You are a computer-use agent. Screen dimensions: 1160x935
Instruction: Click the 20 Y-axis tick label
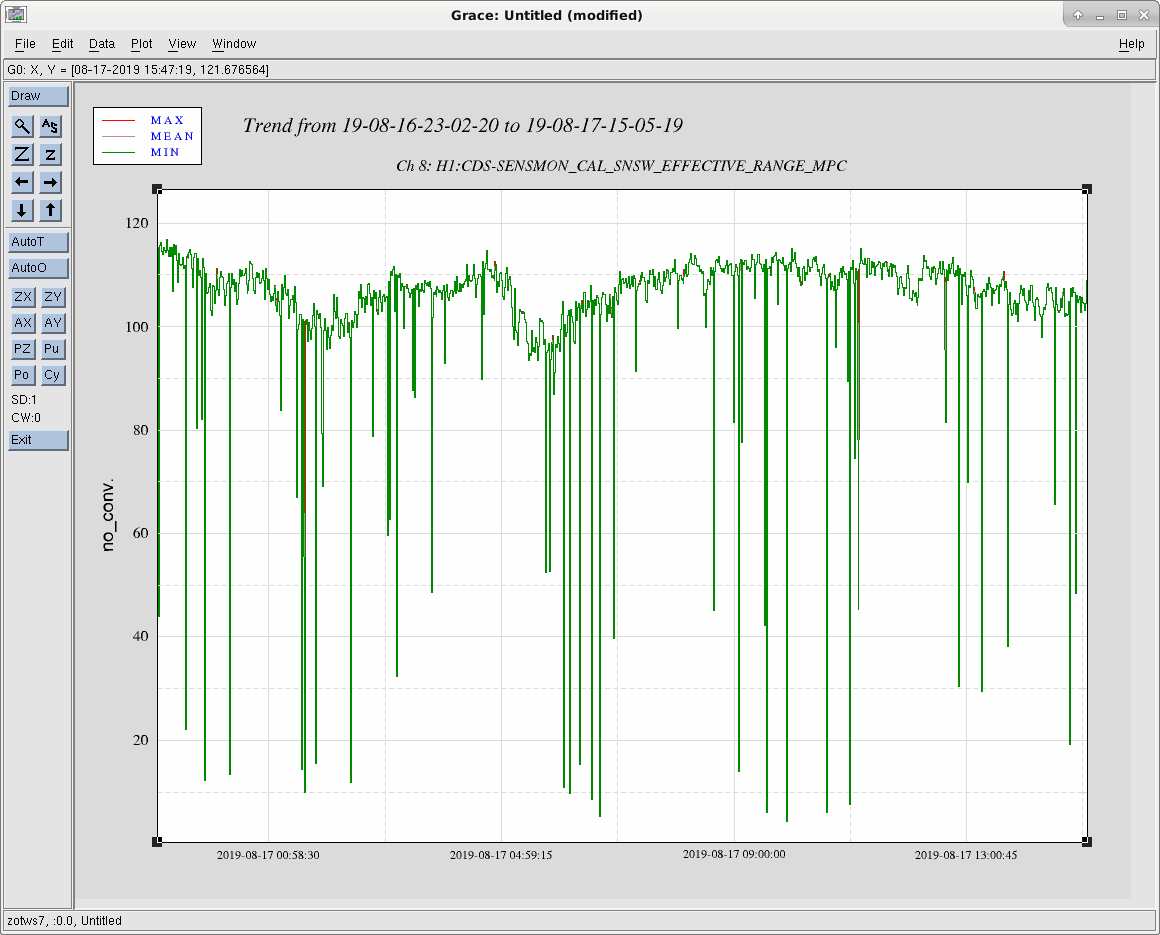[x=141, y=740]
